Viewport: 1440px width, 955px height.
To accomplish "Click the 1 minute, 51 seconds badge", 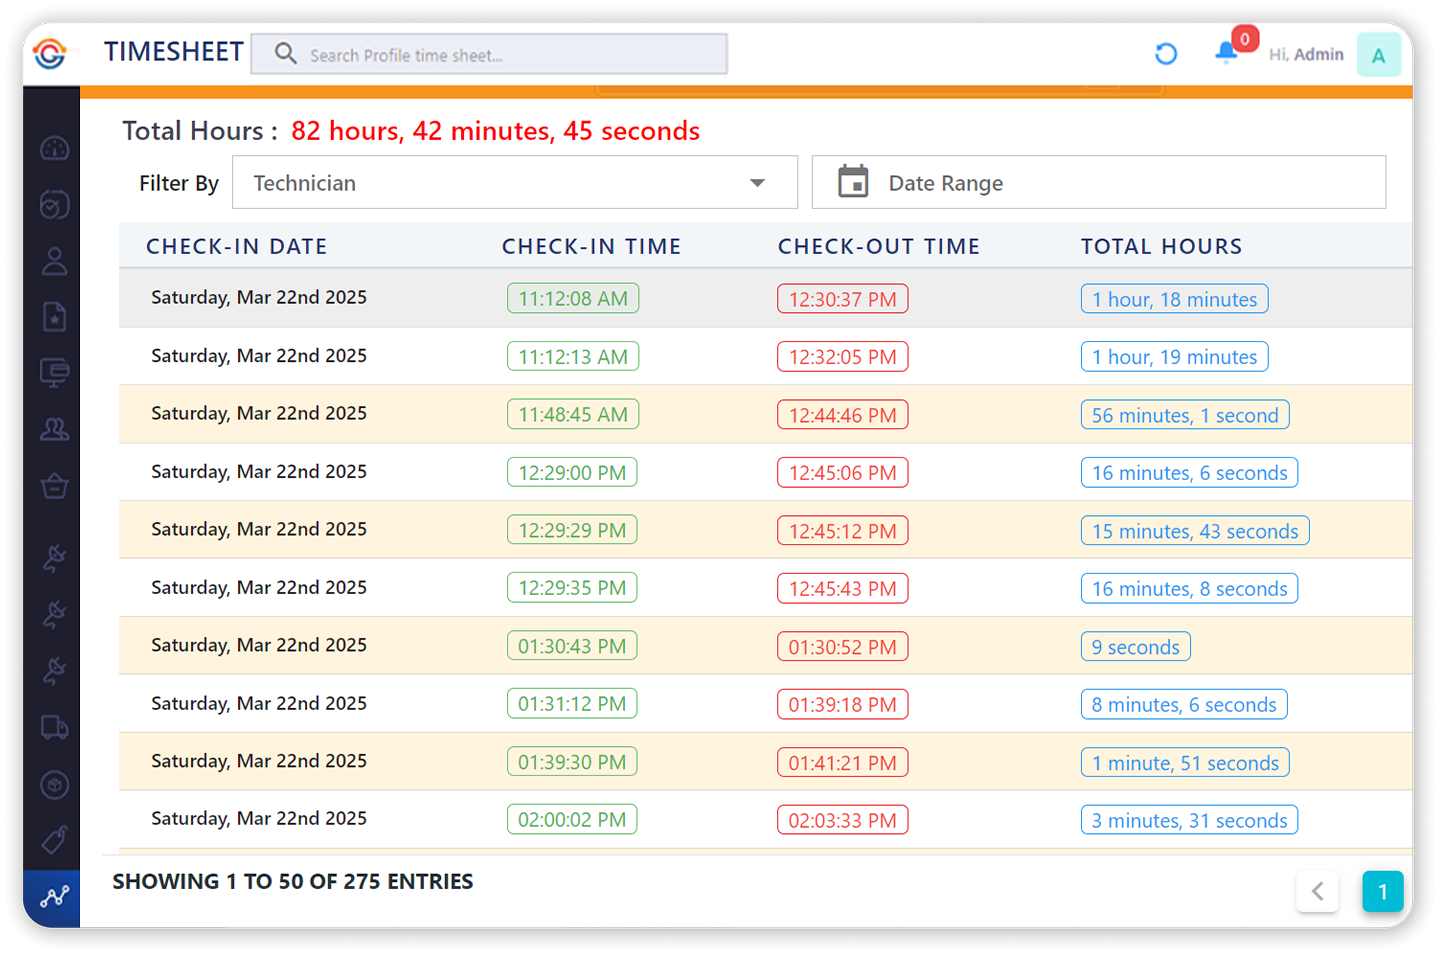I will point(1185,763).
